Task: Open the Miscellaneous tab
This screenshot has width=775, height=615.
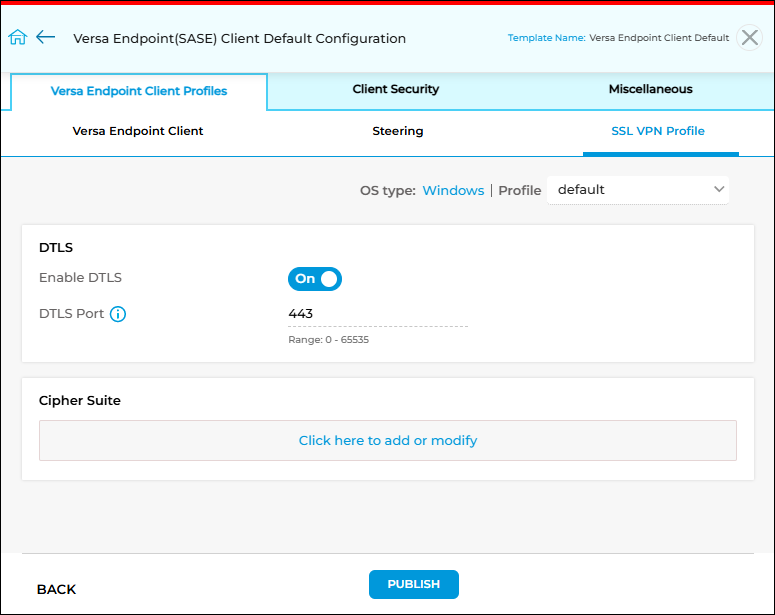Action: click(x=650, y=89)
